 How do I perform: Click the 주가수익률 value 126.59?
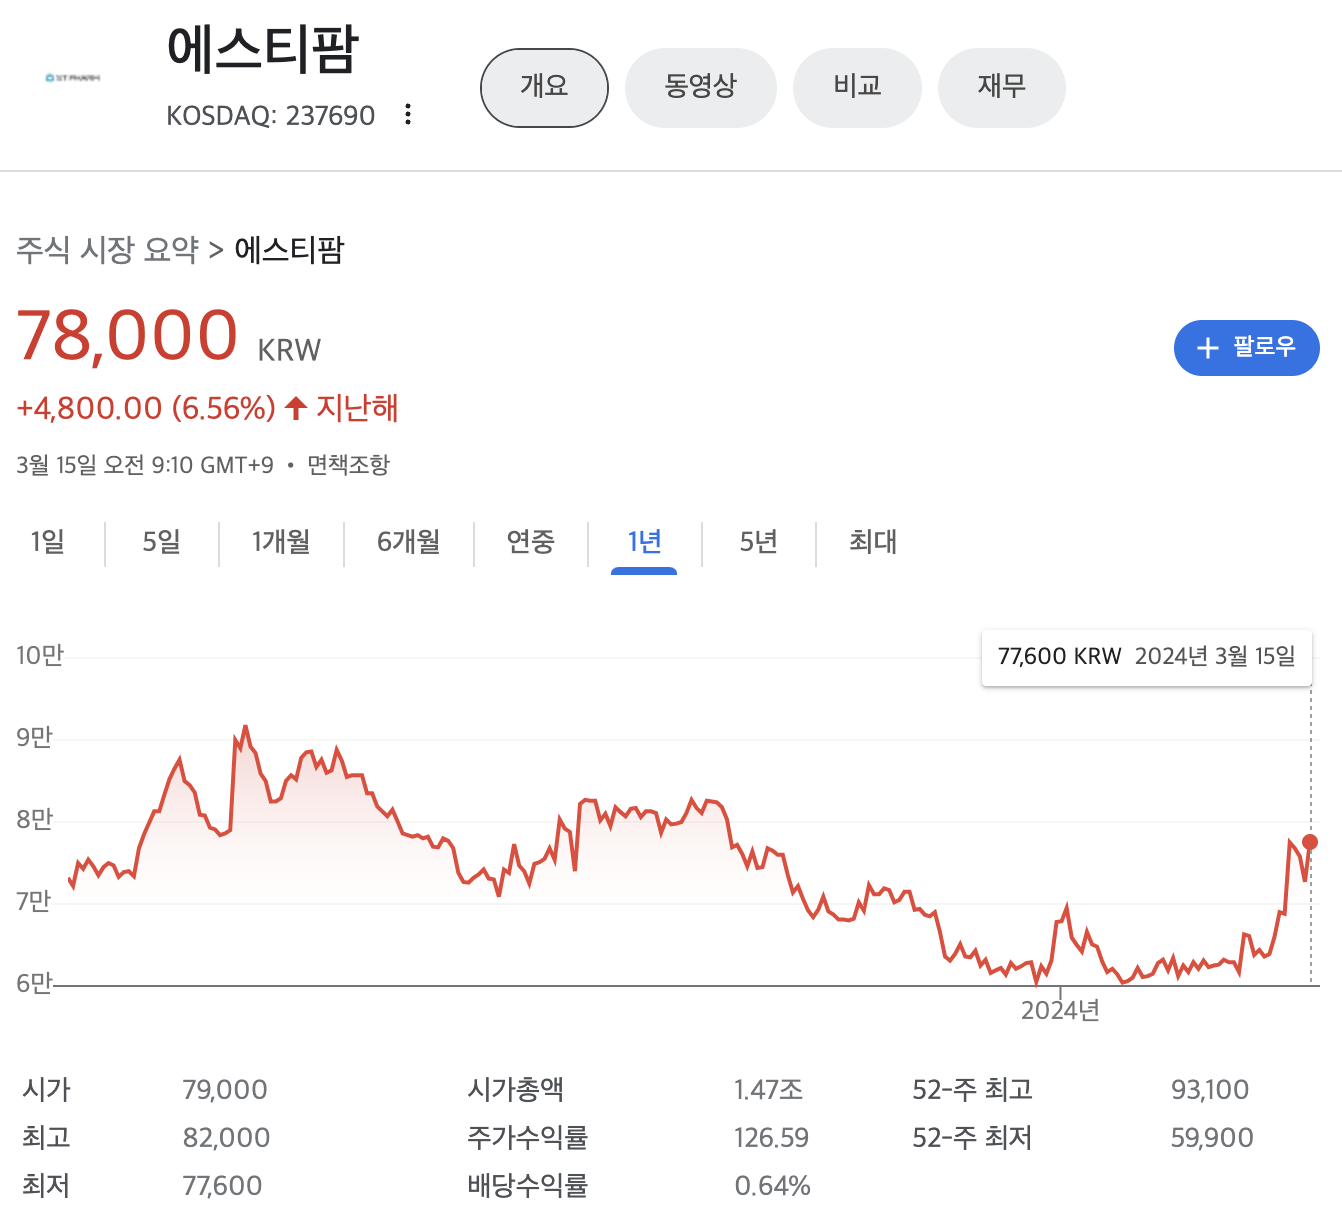pyautogui.click(x=771, y=1138)
